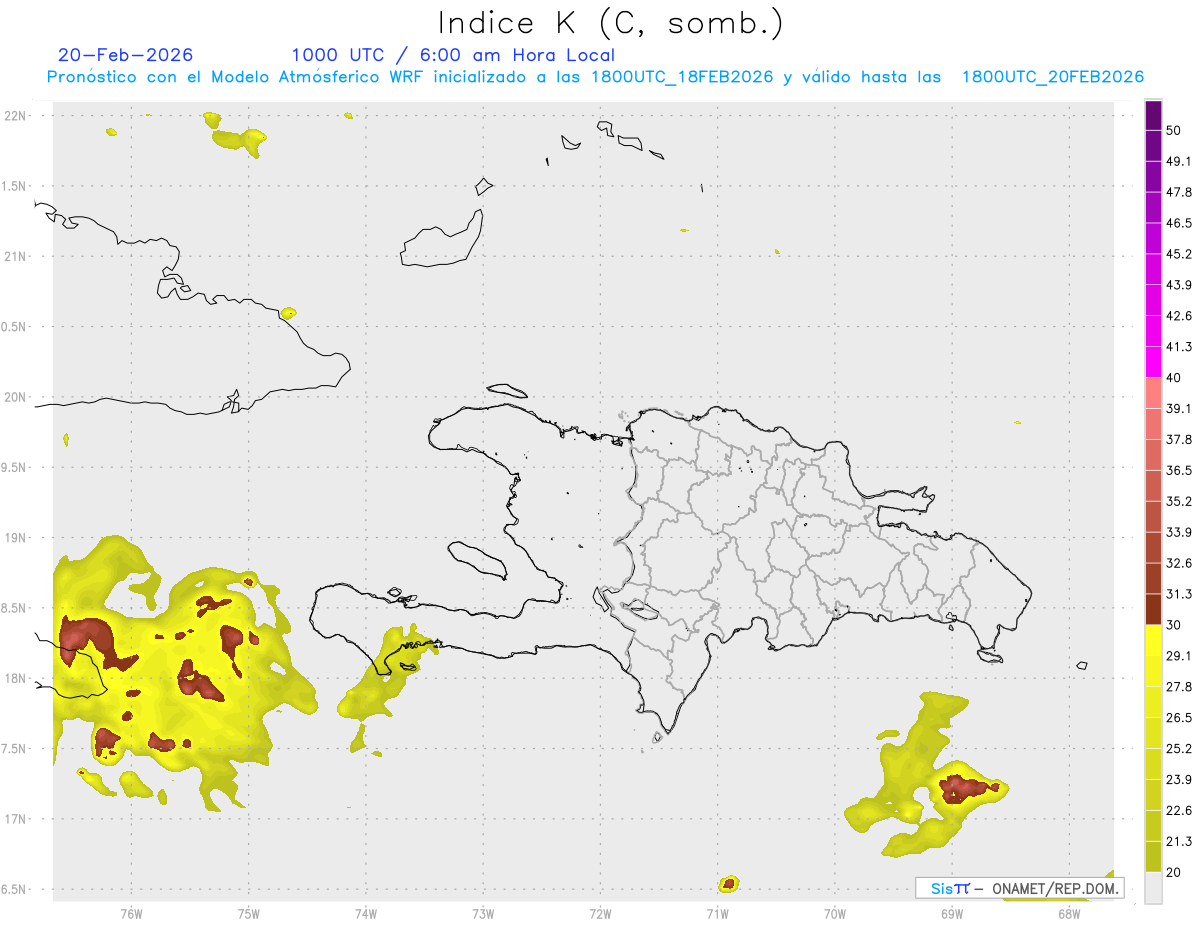This screenshot has width=1200, height=927.
Task: Click colorbar label "25.2"
Action: (1179, 749)
